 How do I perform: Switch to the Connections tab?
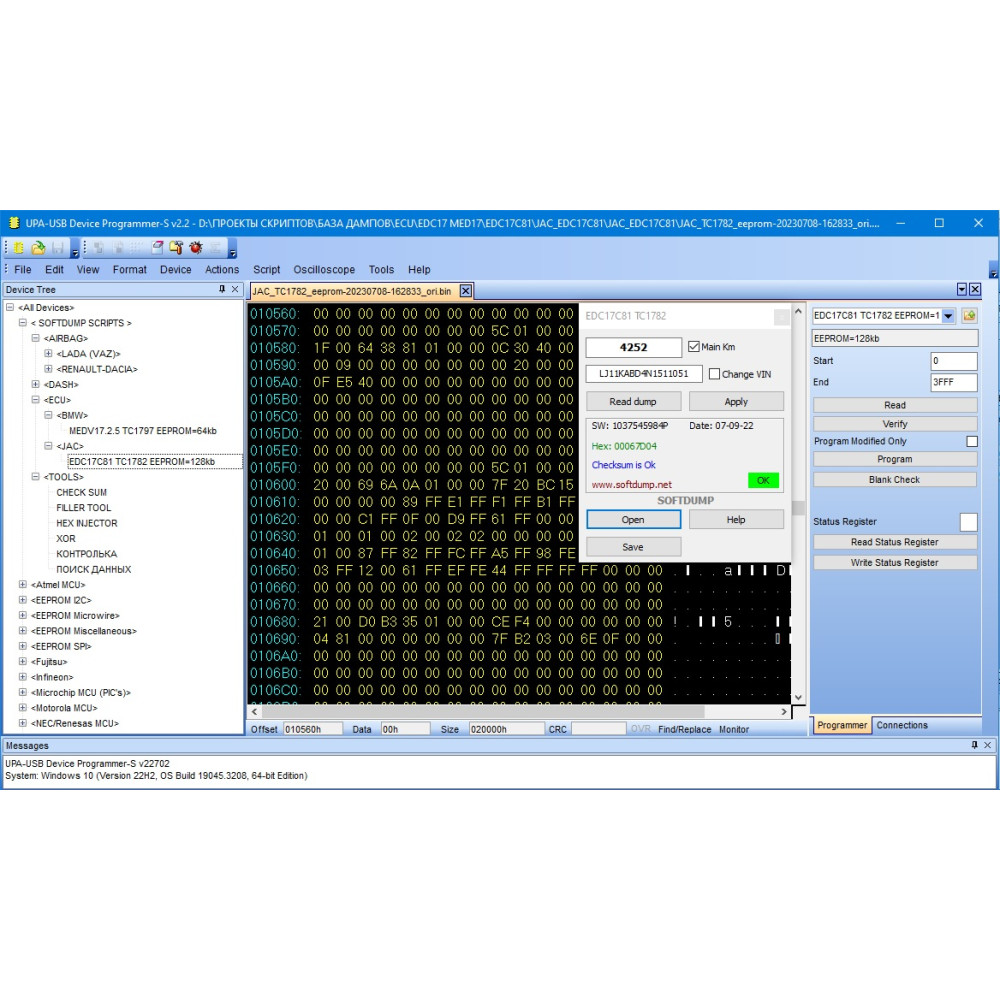pyautogui.click(x=902, y=725)
